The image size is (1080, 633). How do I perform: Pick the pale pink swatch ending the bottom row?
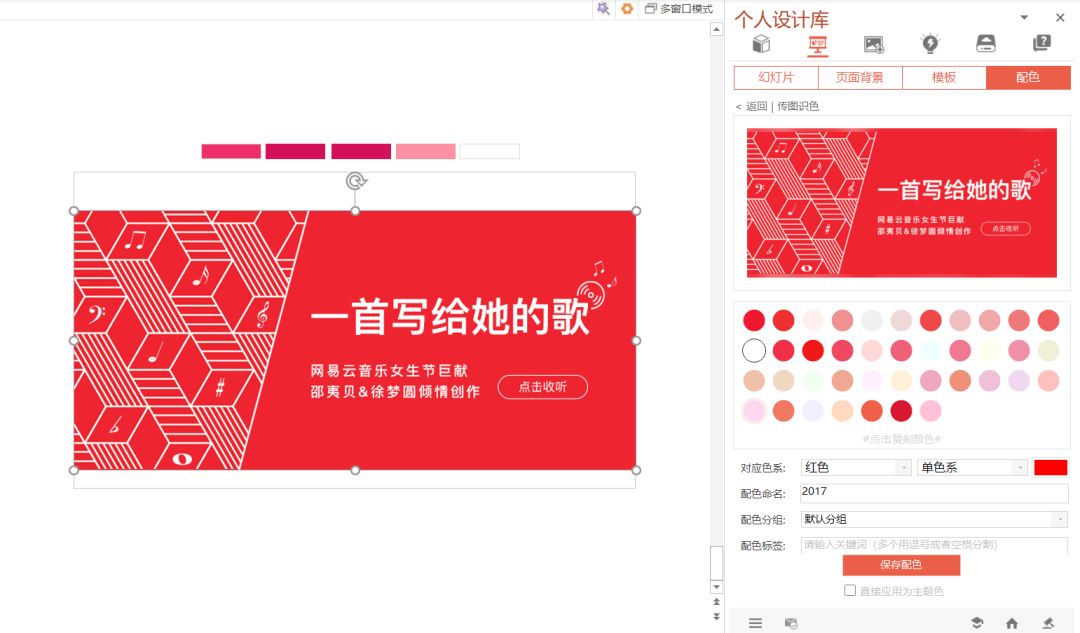(x=931, y=411)
